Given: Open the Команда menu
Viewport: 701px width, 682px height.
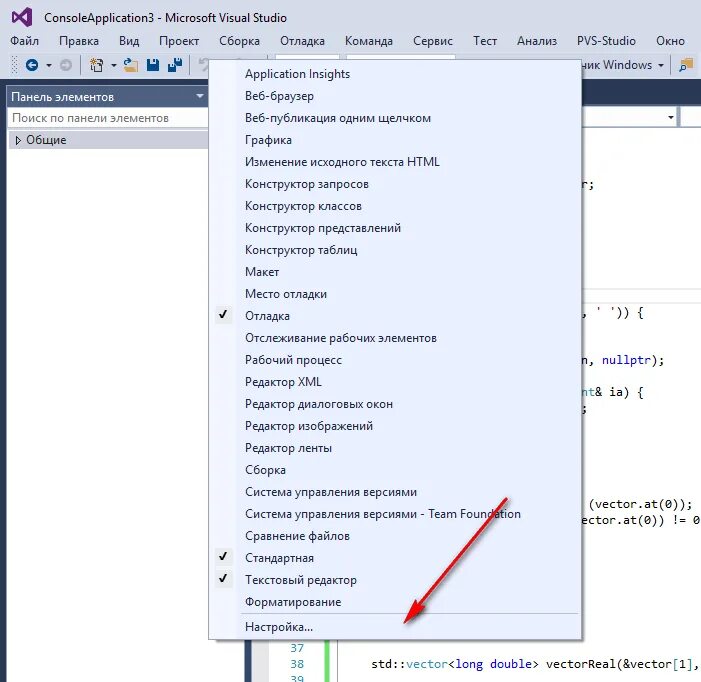Looking at the screenshot, I should point(369,41).
